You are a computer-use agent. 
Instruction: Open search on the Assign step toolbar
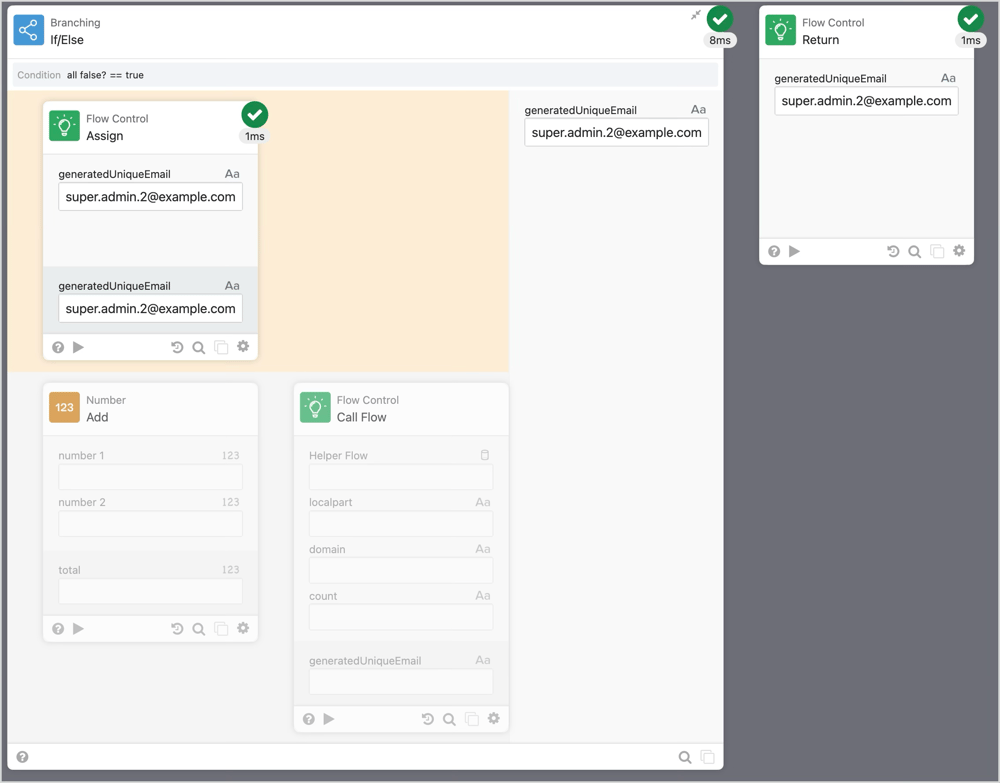pos(199,346)
